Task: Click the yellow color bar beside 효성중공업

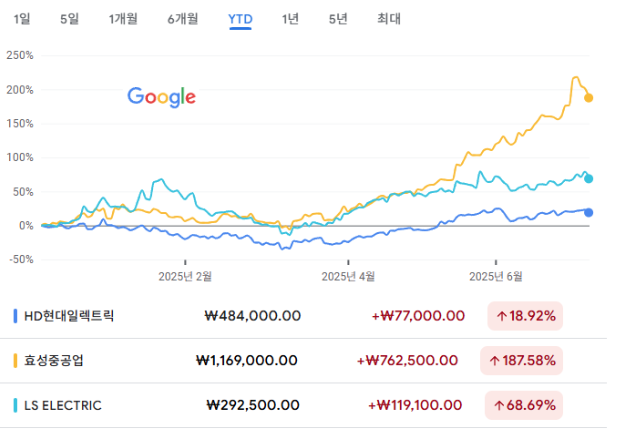Action: click(15, 361)
